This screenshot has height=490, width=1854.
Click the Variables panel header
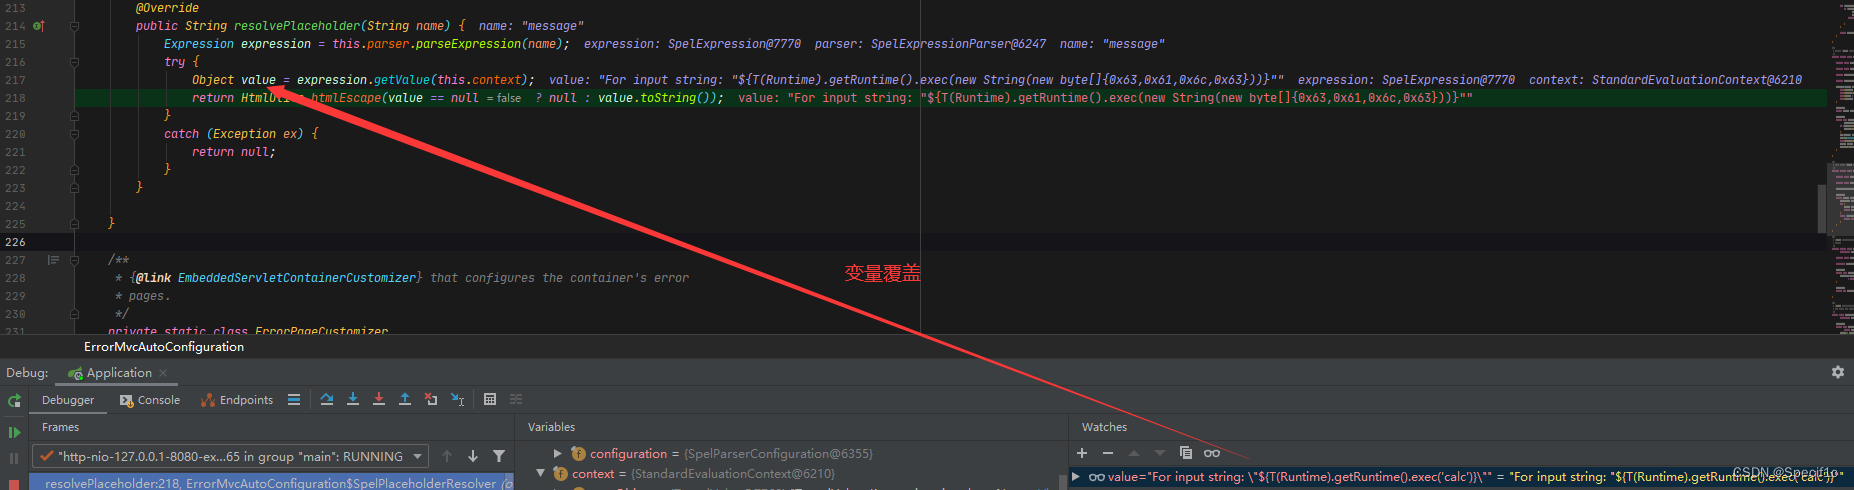pos(551,427)
